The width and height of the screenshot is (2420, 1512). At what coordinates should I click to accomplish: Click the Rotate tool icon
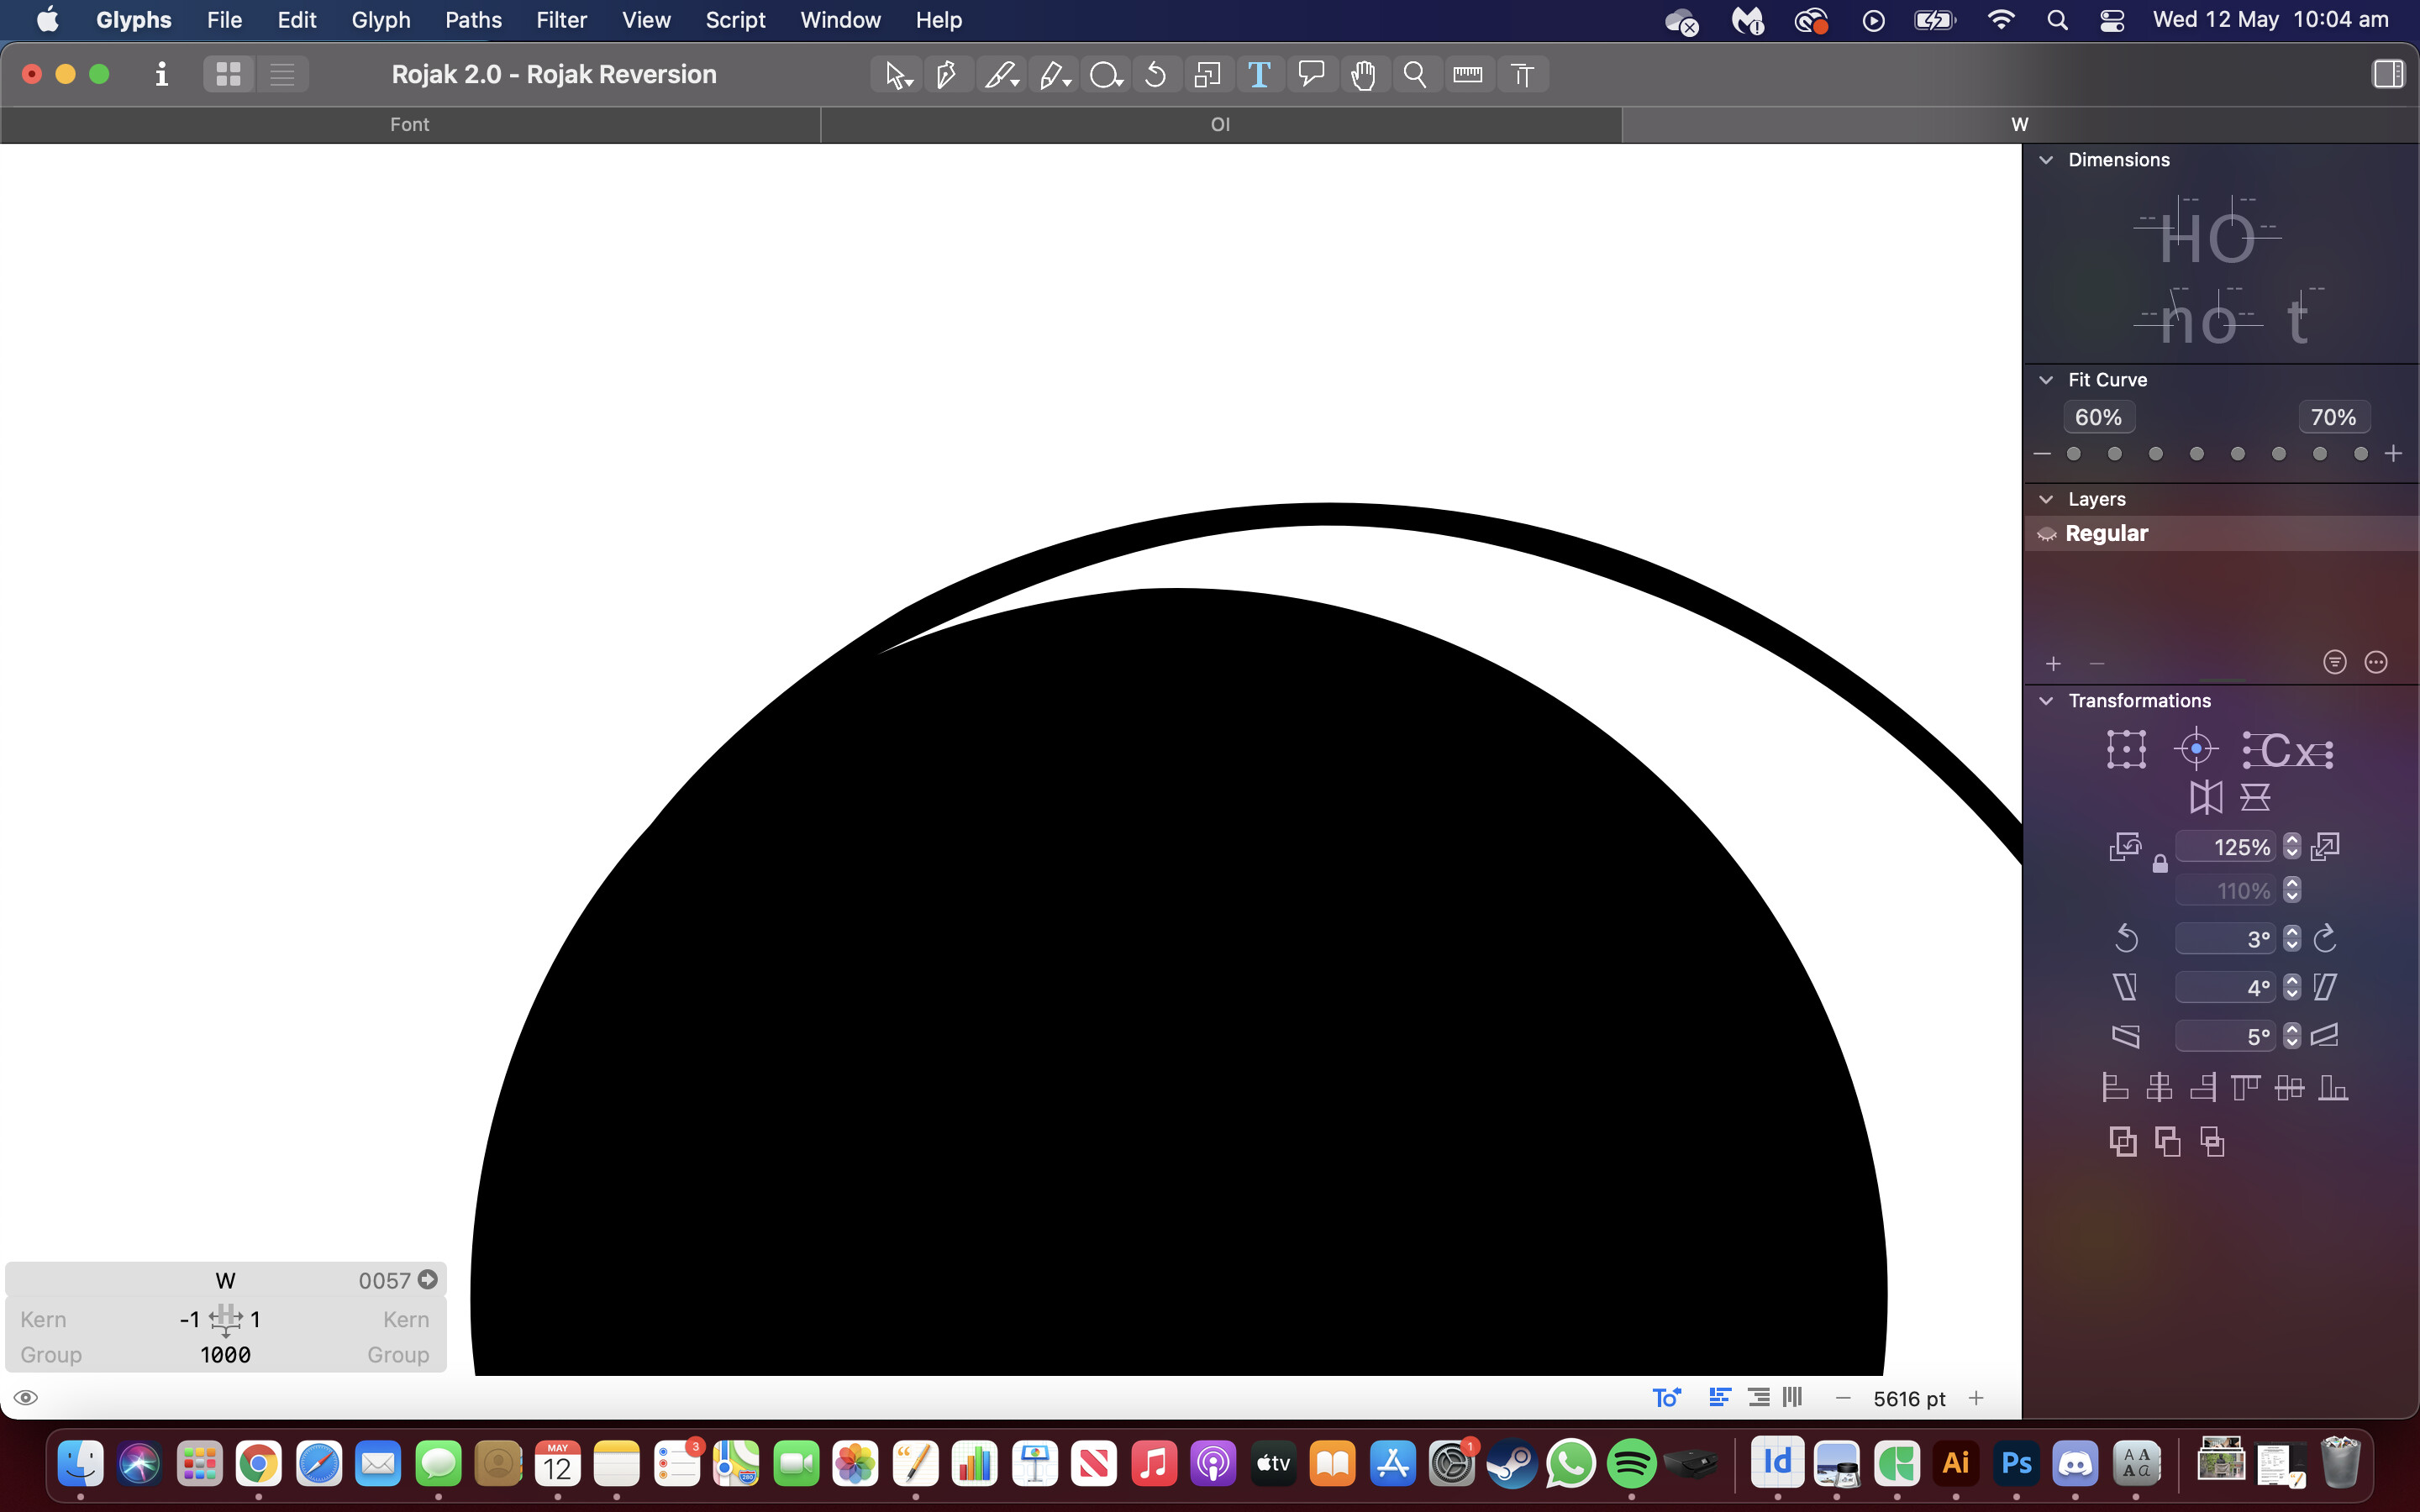click(x=1155, y=74)
